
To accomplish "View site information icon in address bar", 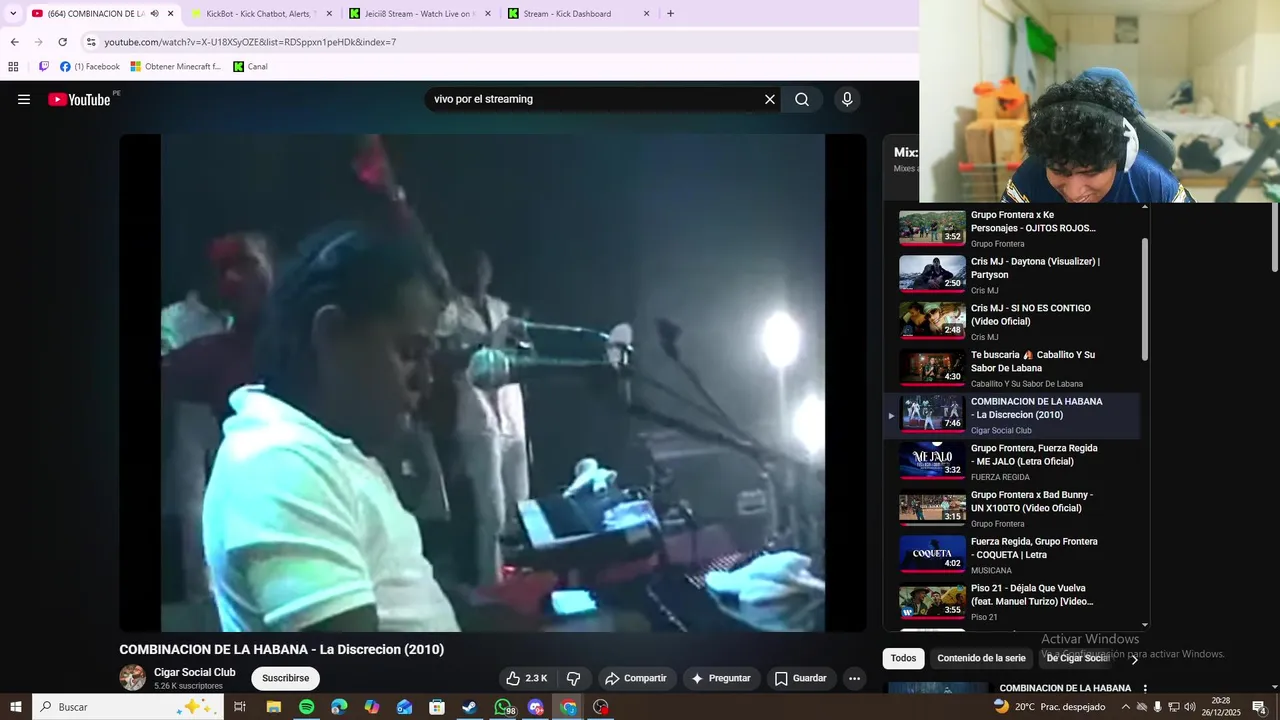I will (91, 42).
